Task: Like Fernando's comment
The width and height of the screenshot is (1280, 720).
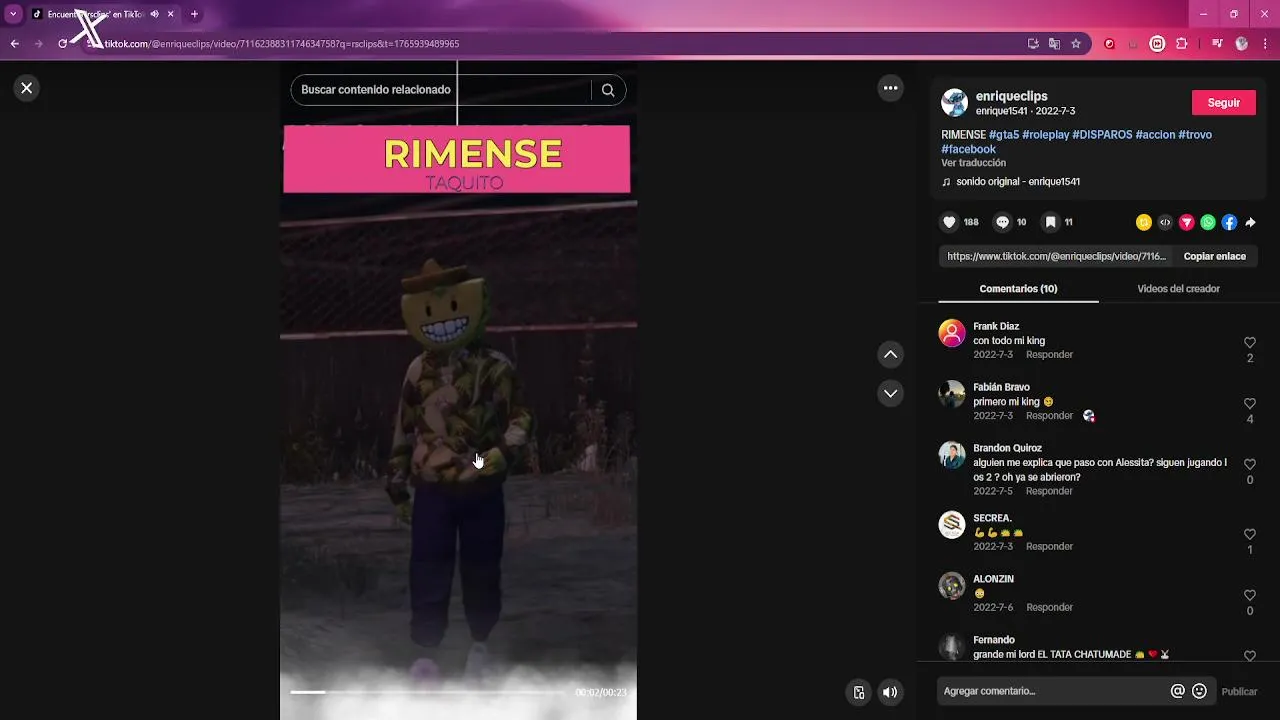Action: pos(1250,656)
